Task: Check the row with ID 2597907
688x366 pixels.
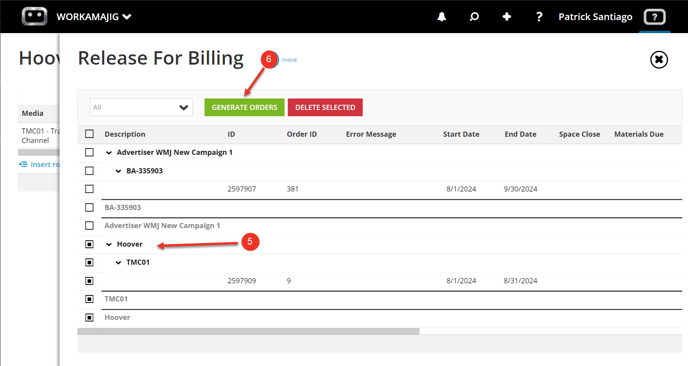Action: [x=89, y=189]
